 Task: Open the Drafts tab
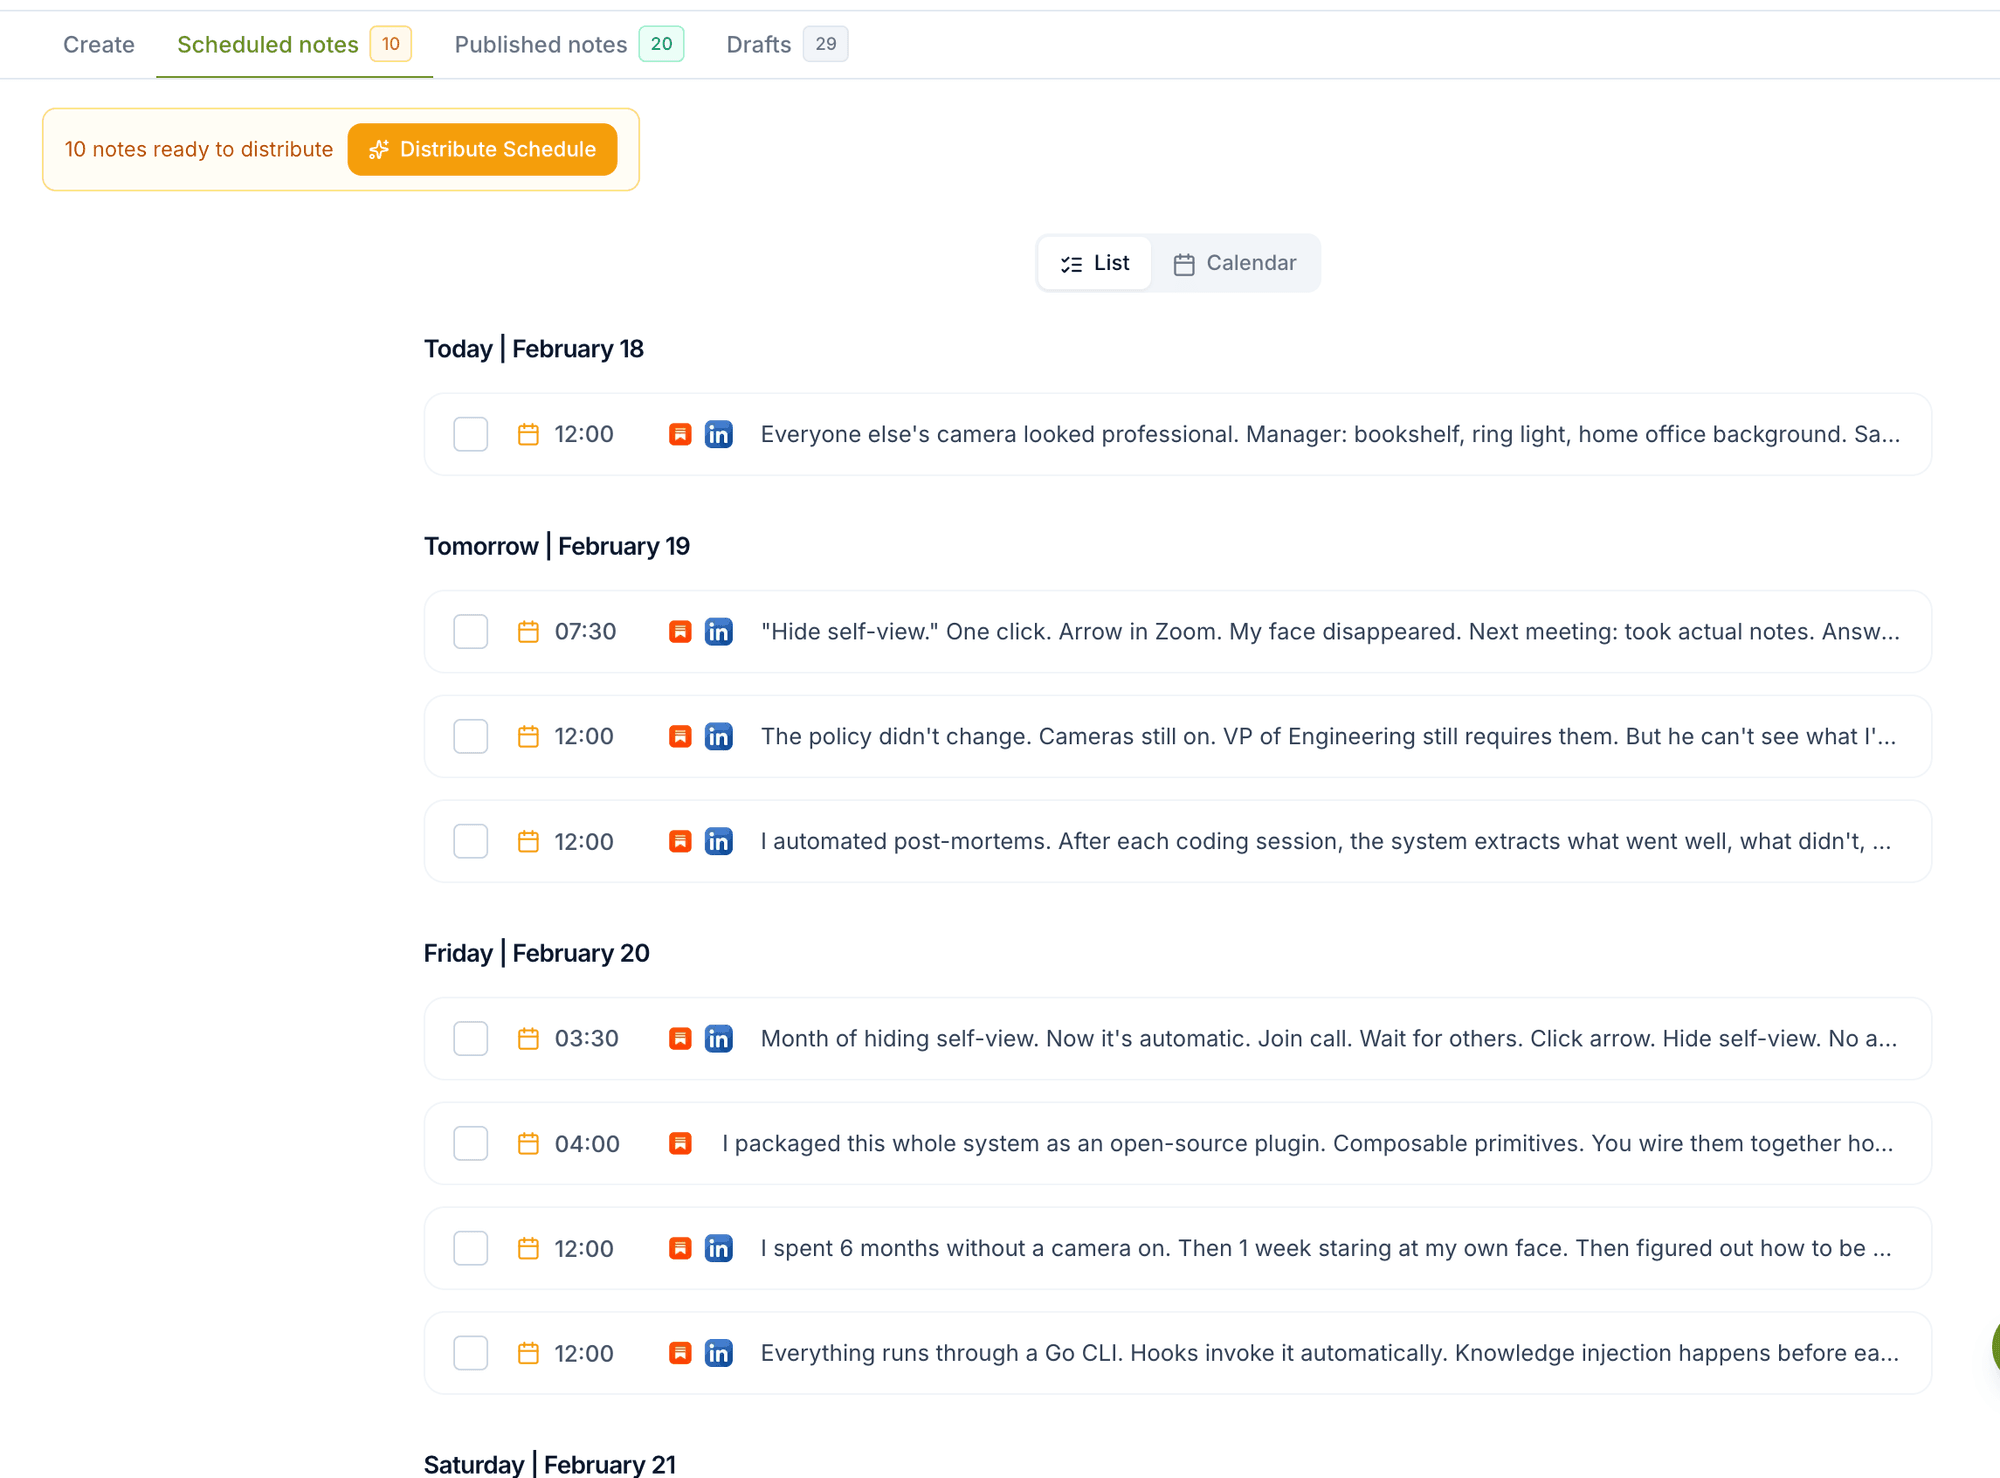(758, 44)
